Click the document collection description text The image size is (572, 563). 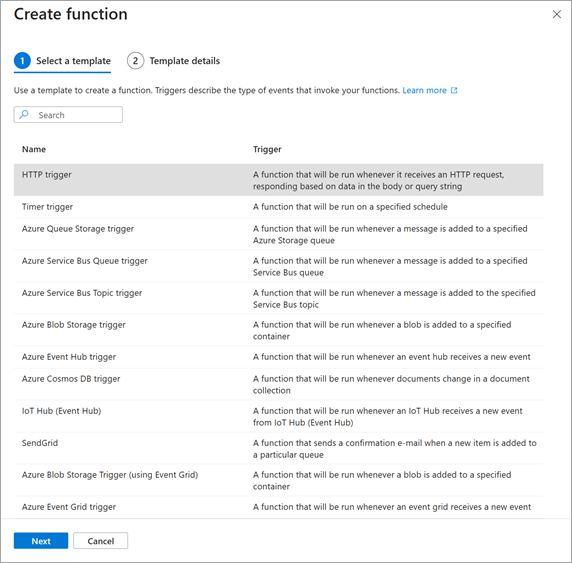(x=391, y=385)
